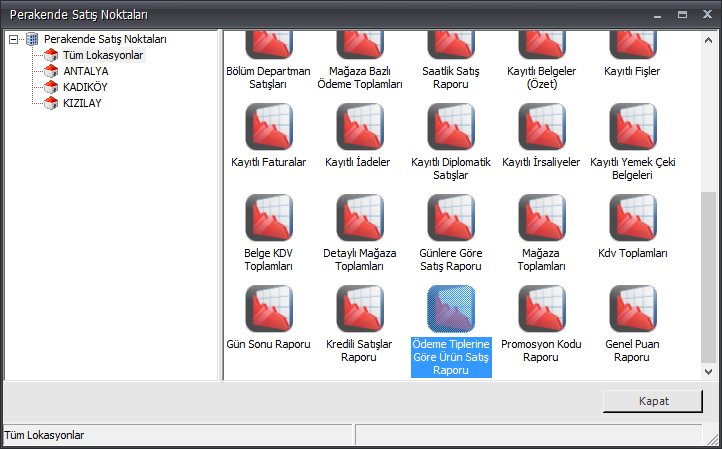Open the Kayıtlı İrsaliyeler report icon
The height and width of the screenshot is (449, 722).
pyautogui.click(x=542, y=127)
